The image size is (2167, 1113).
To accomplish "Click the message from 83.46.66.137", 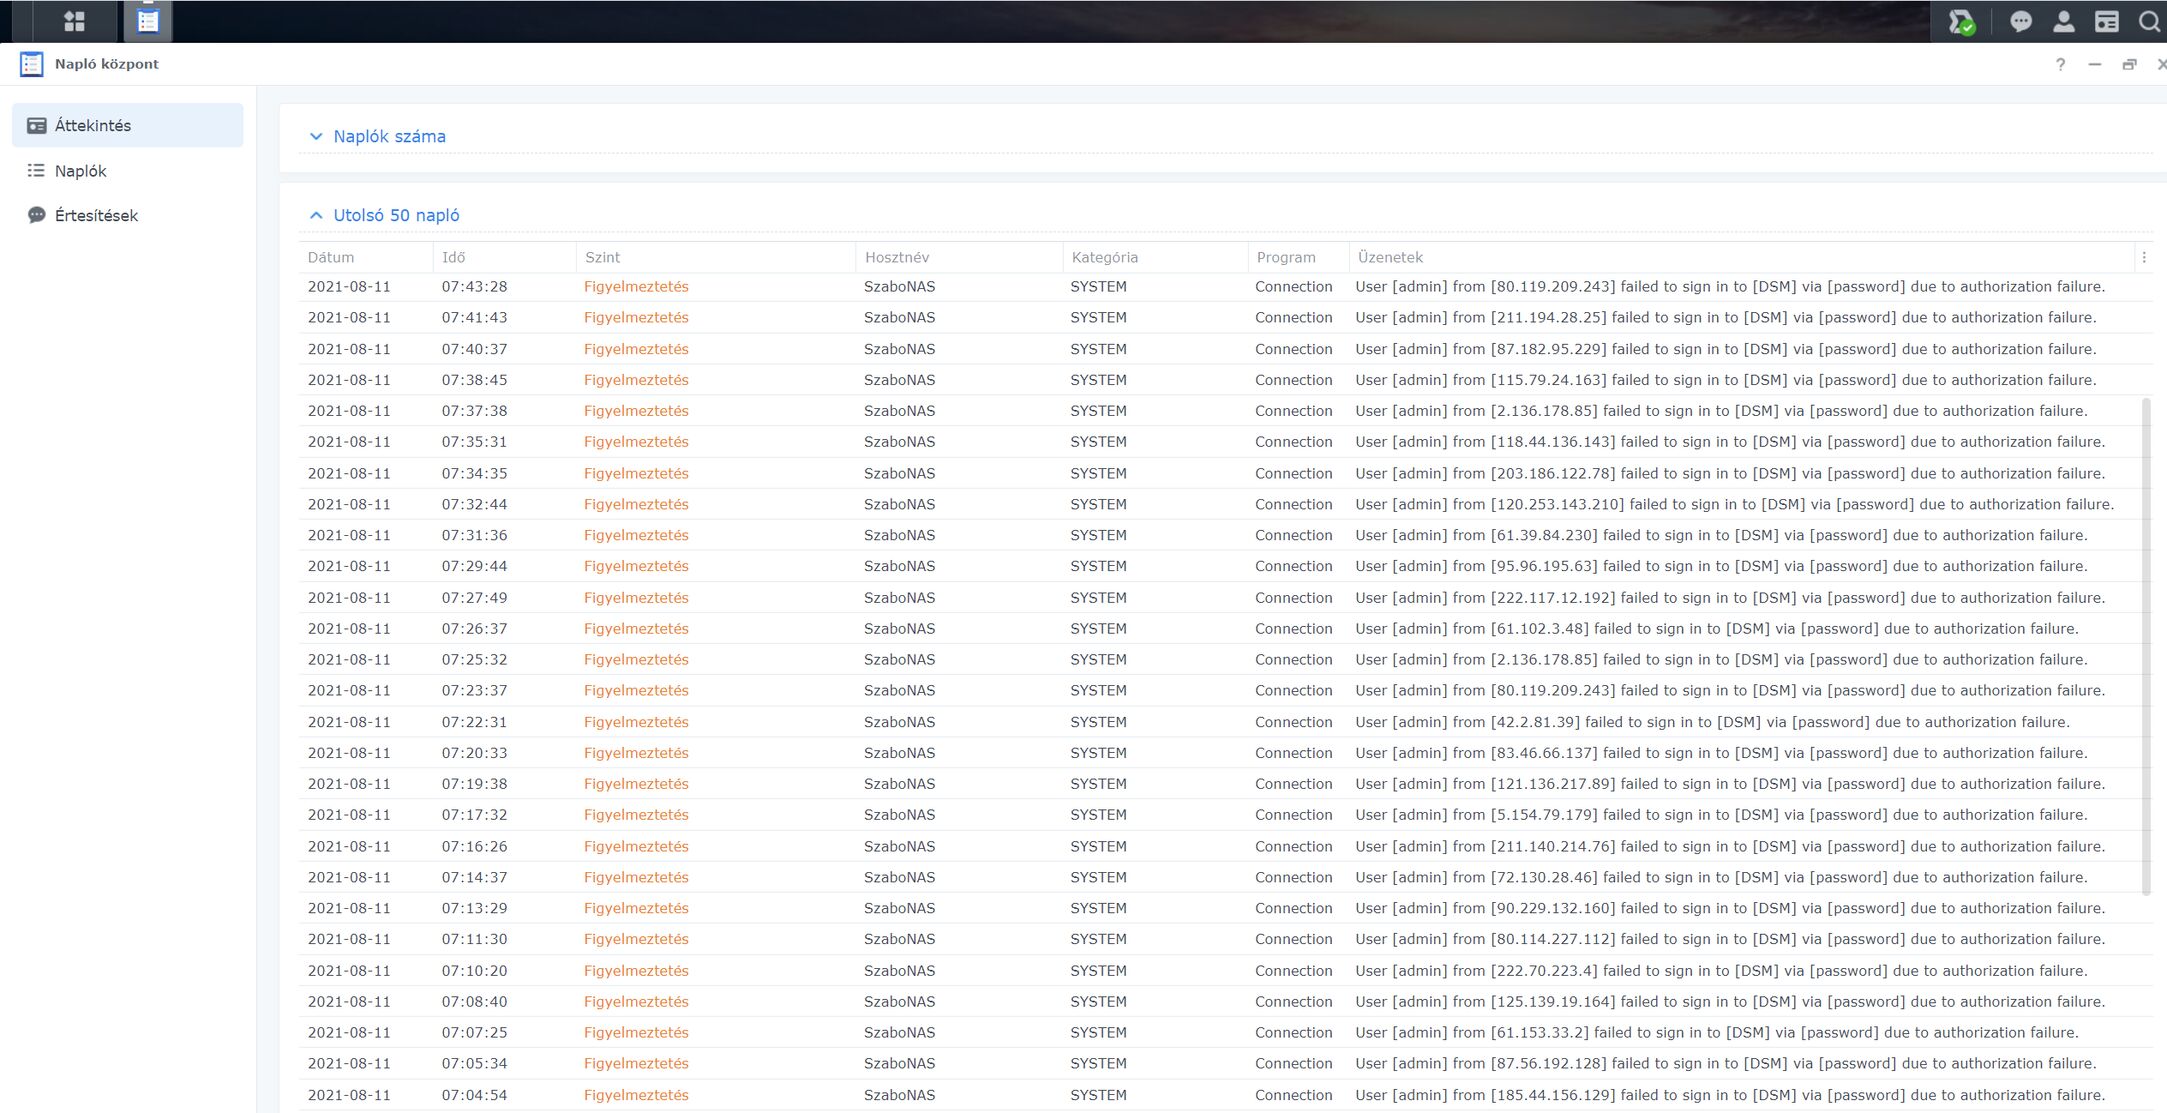I will tap(1721, 753).
